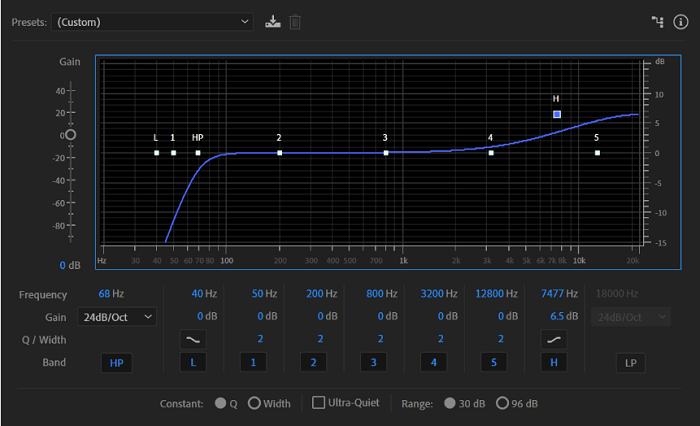Select the HP control point on graph
The height and width of the screenshot is (426, 700).
pyautogui.click(x=198, y=153)
